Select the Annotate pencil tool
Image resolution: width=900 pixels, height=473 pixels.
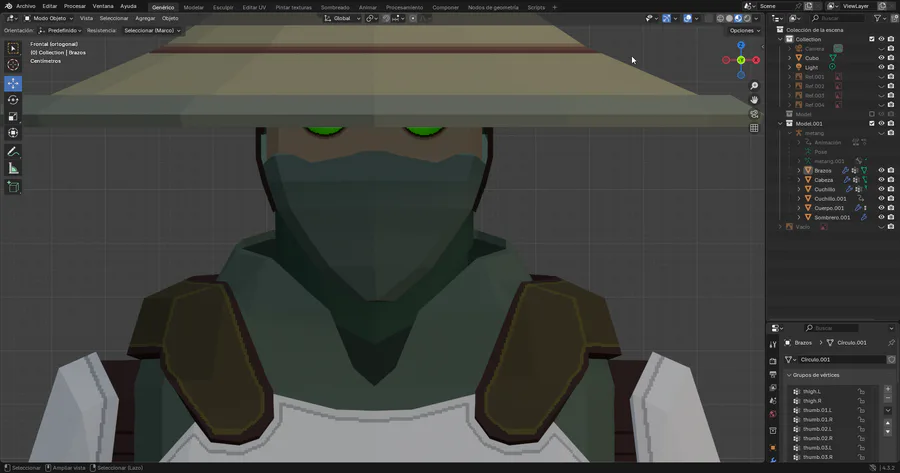click(x=13, y=151)
